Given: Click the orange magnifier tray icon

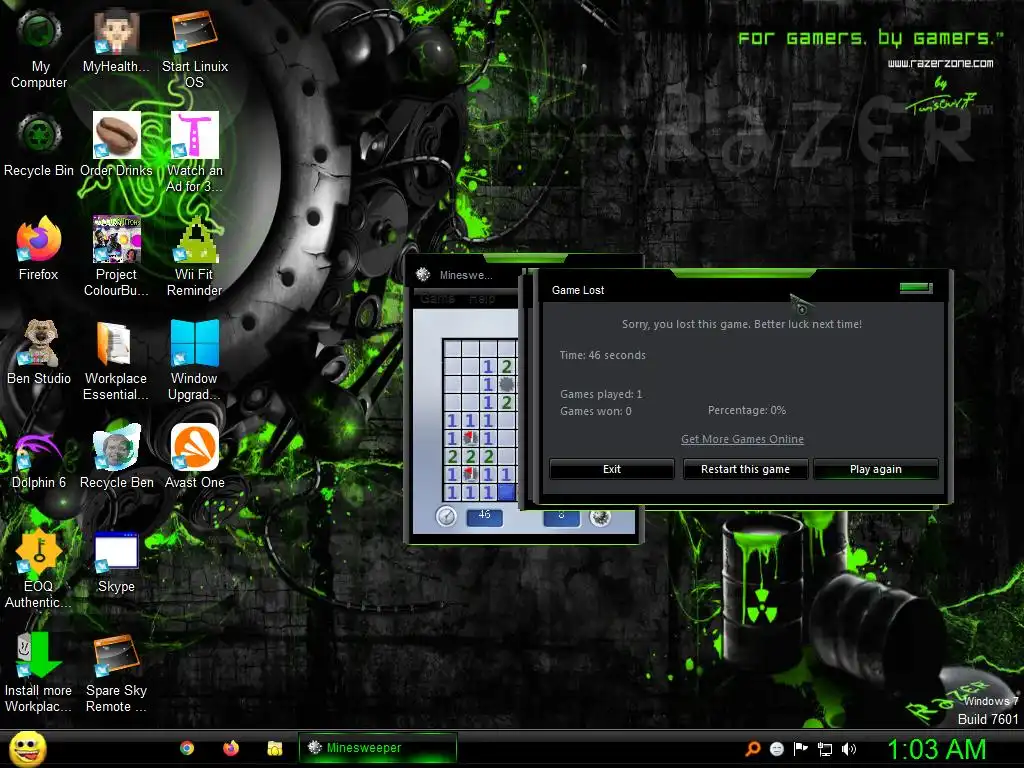Looking at the screenshot, I should (x=753, y=748).
